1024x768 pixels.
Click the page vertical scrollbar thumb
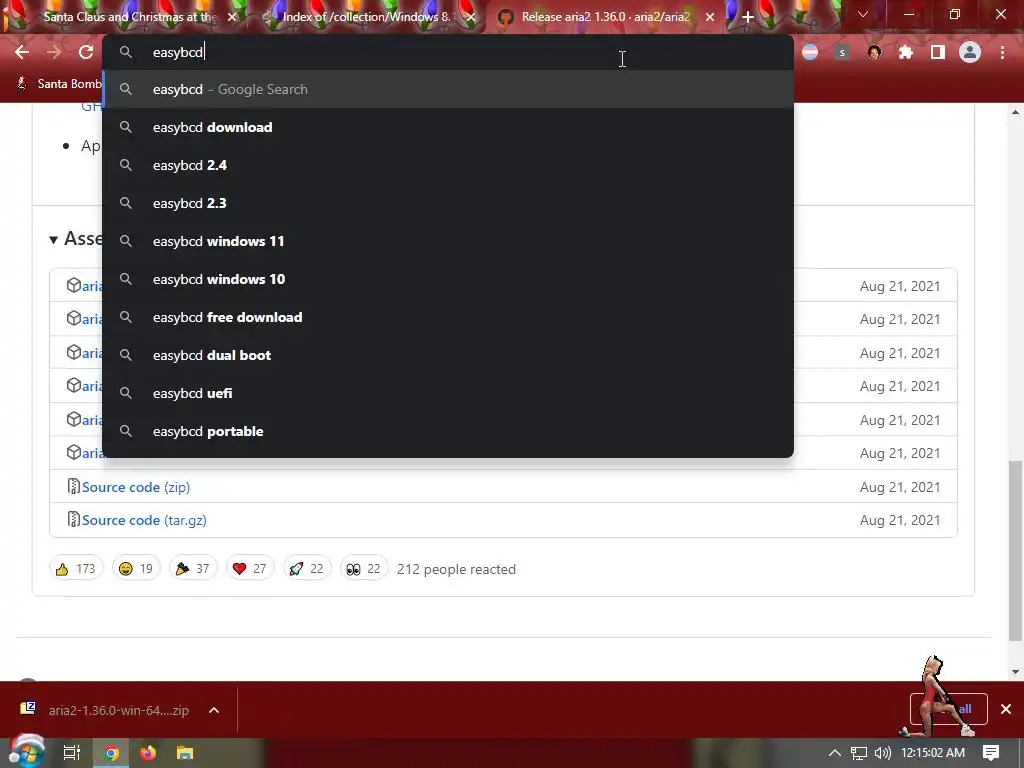(1015, 551)
